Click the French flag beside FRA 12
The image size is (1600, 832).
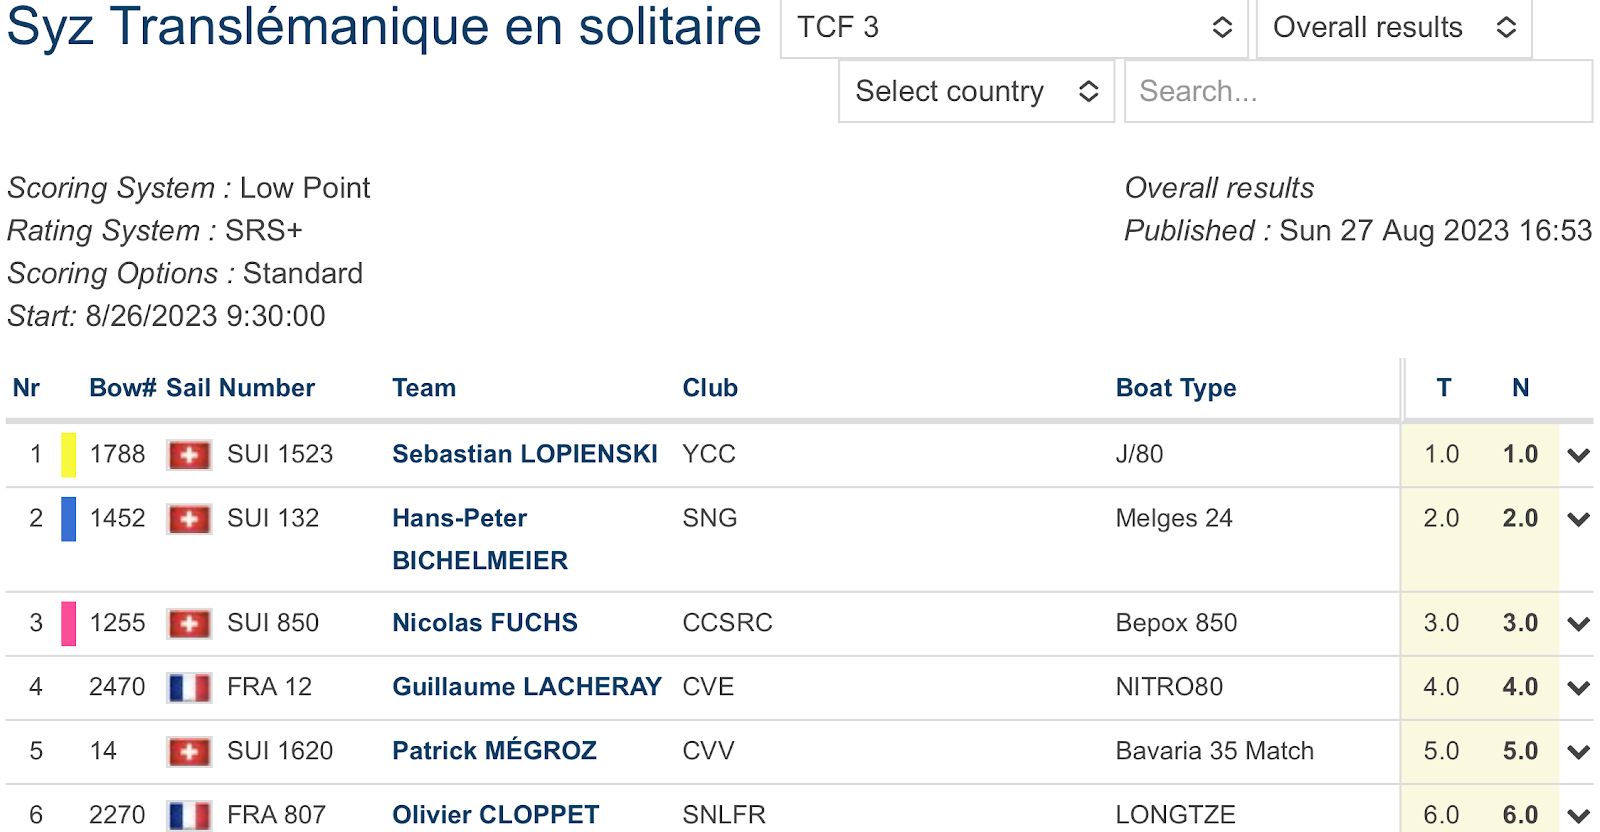tap(189, 688)
